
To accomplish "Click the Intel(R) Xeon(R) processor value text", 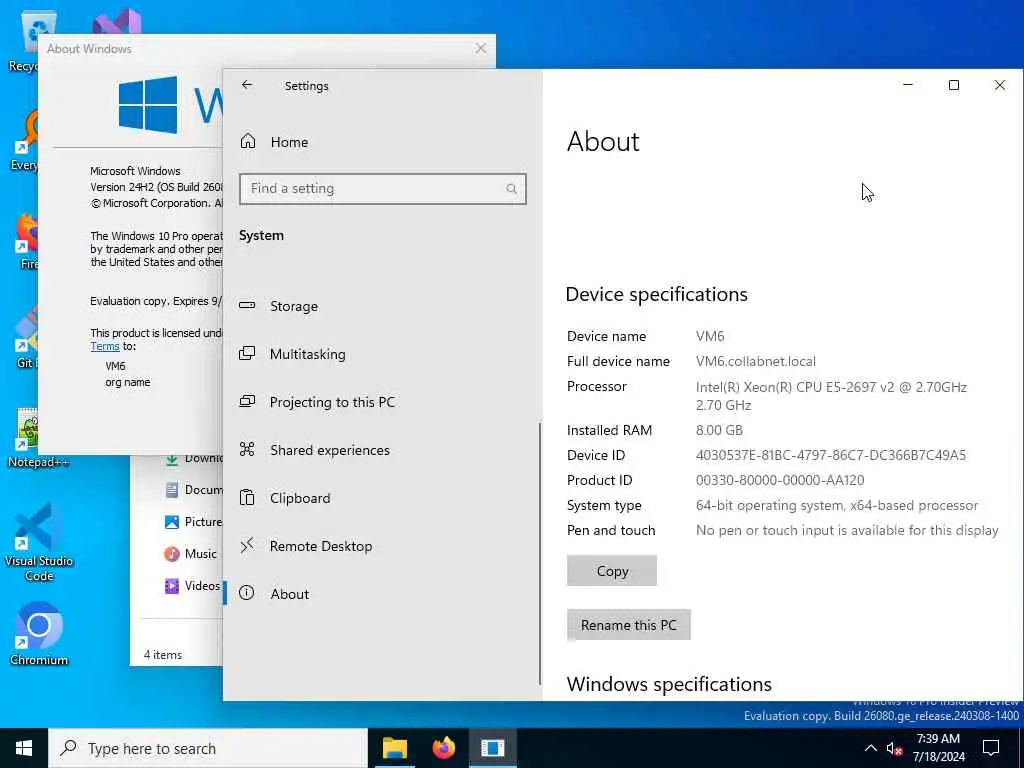I will click(x=831, y=396).
